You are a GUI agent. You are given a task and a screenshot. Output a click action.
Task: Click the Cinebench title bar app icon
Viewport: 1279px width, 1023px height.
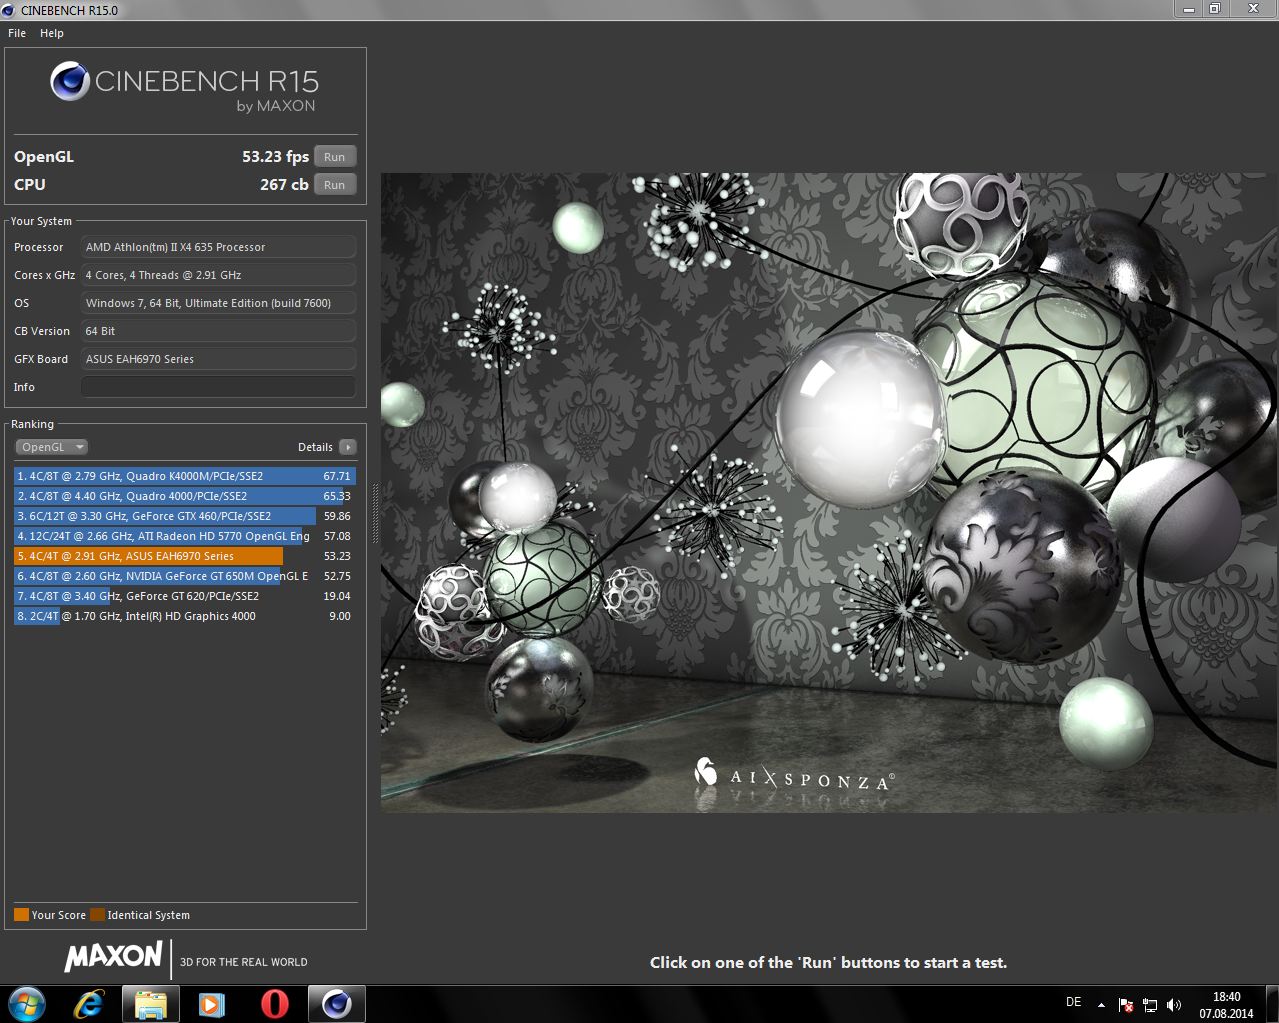(x=10, y=10)
